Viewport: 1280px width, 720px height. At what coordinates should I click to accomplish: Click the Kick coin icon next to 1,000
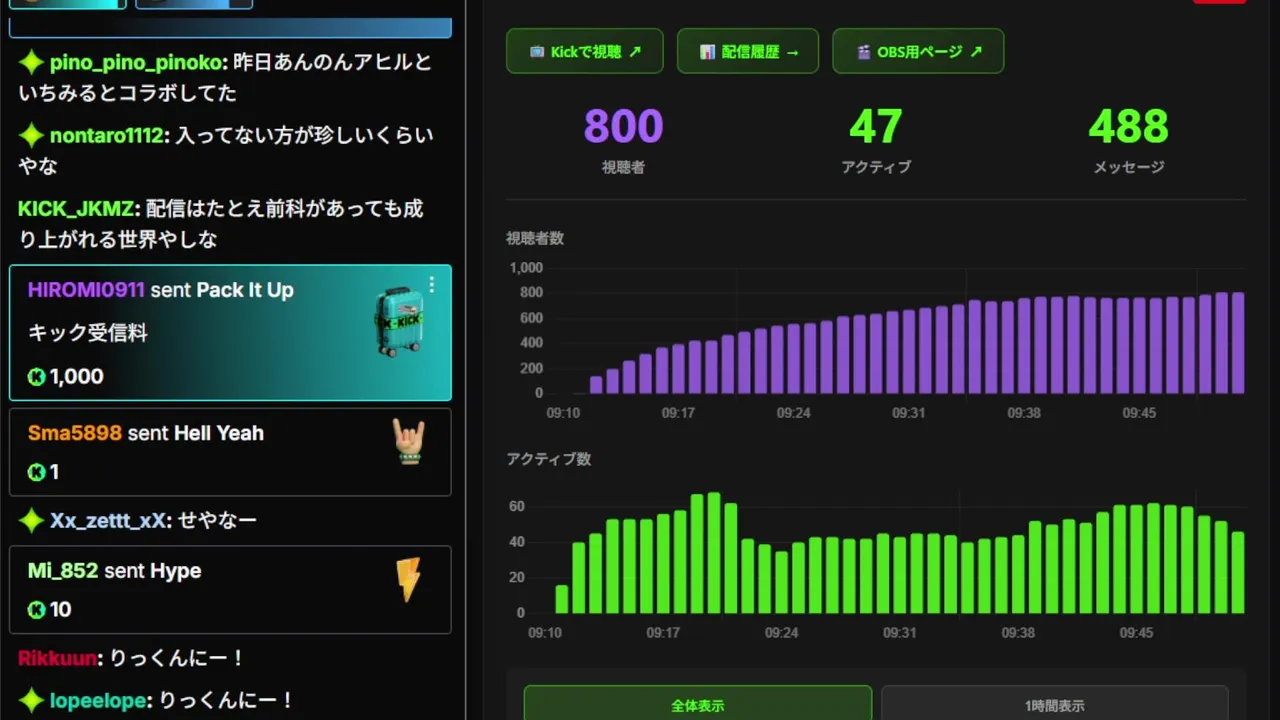tap(37, 377)
